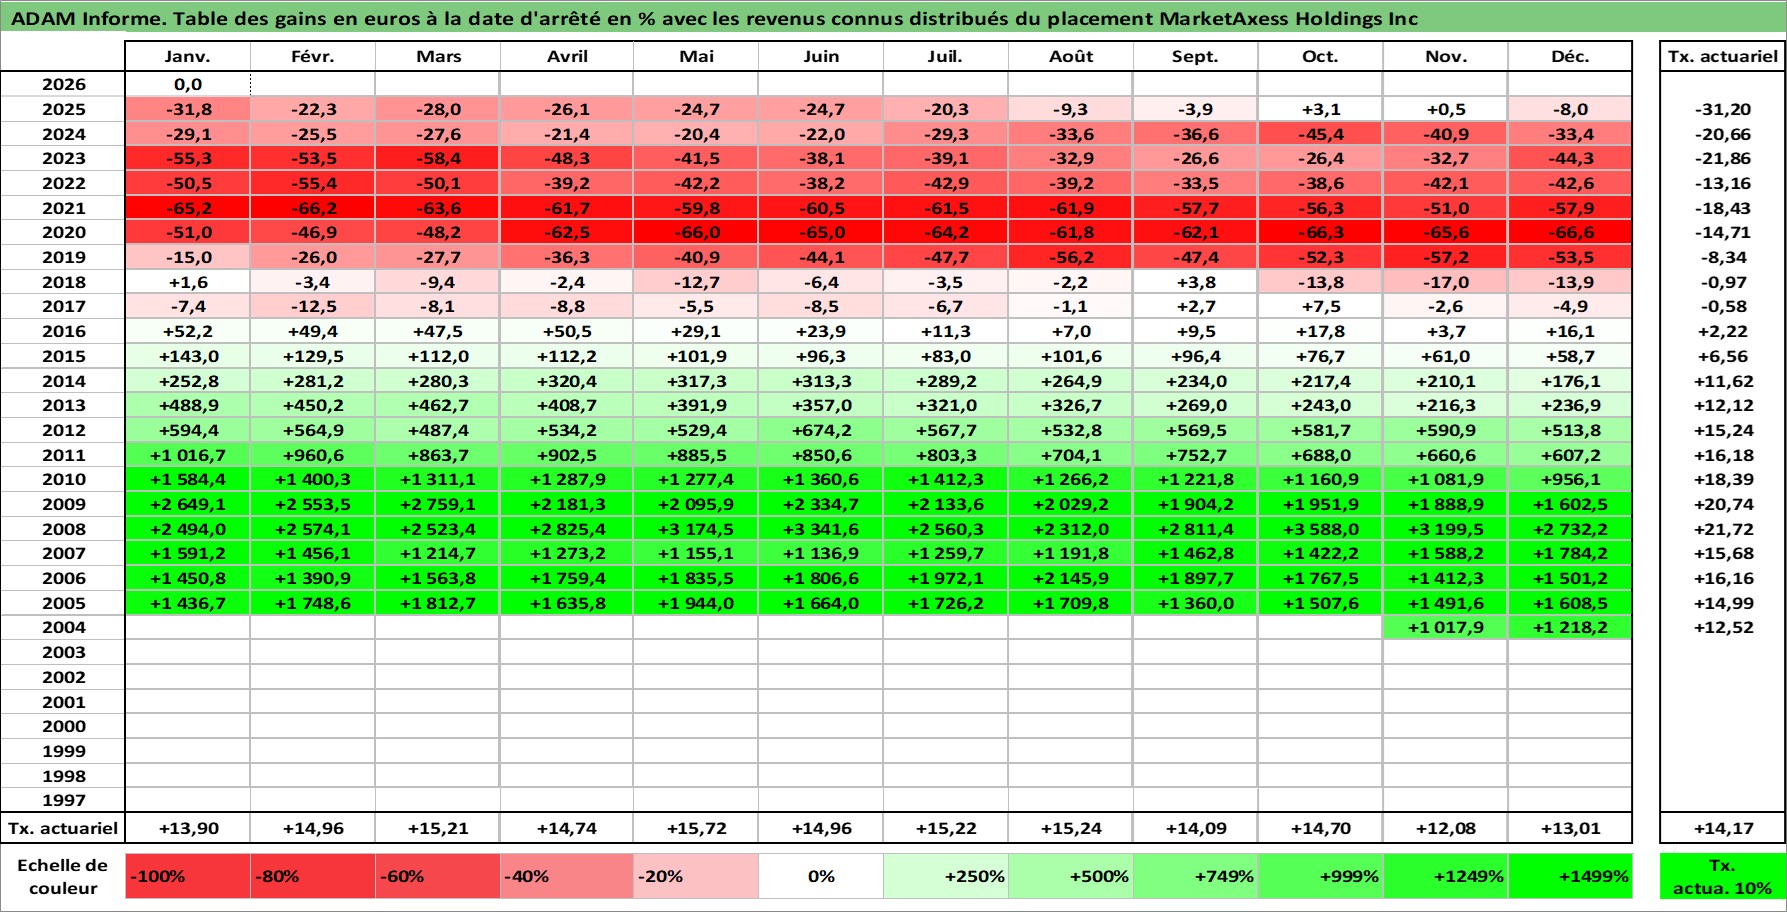The height and width of the screenshot is (912, 1787).
Task: Click actuarial rate -31,20 for 2025
Action: (1723, 109)
